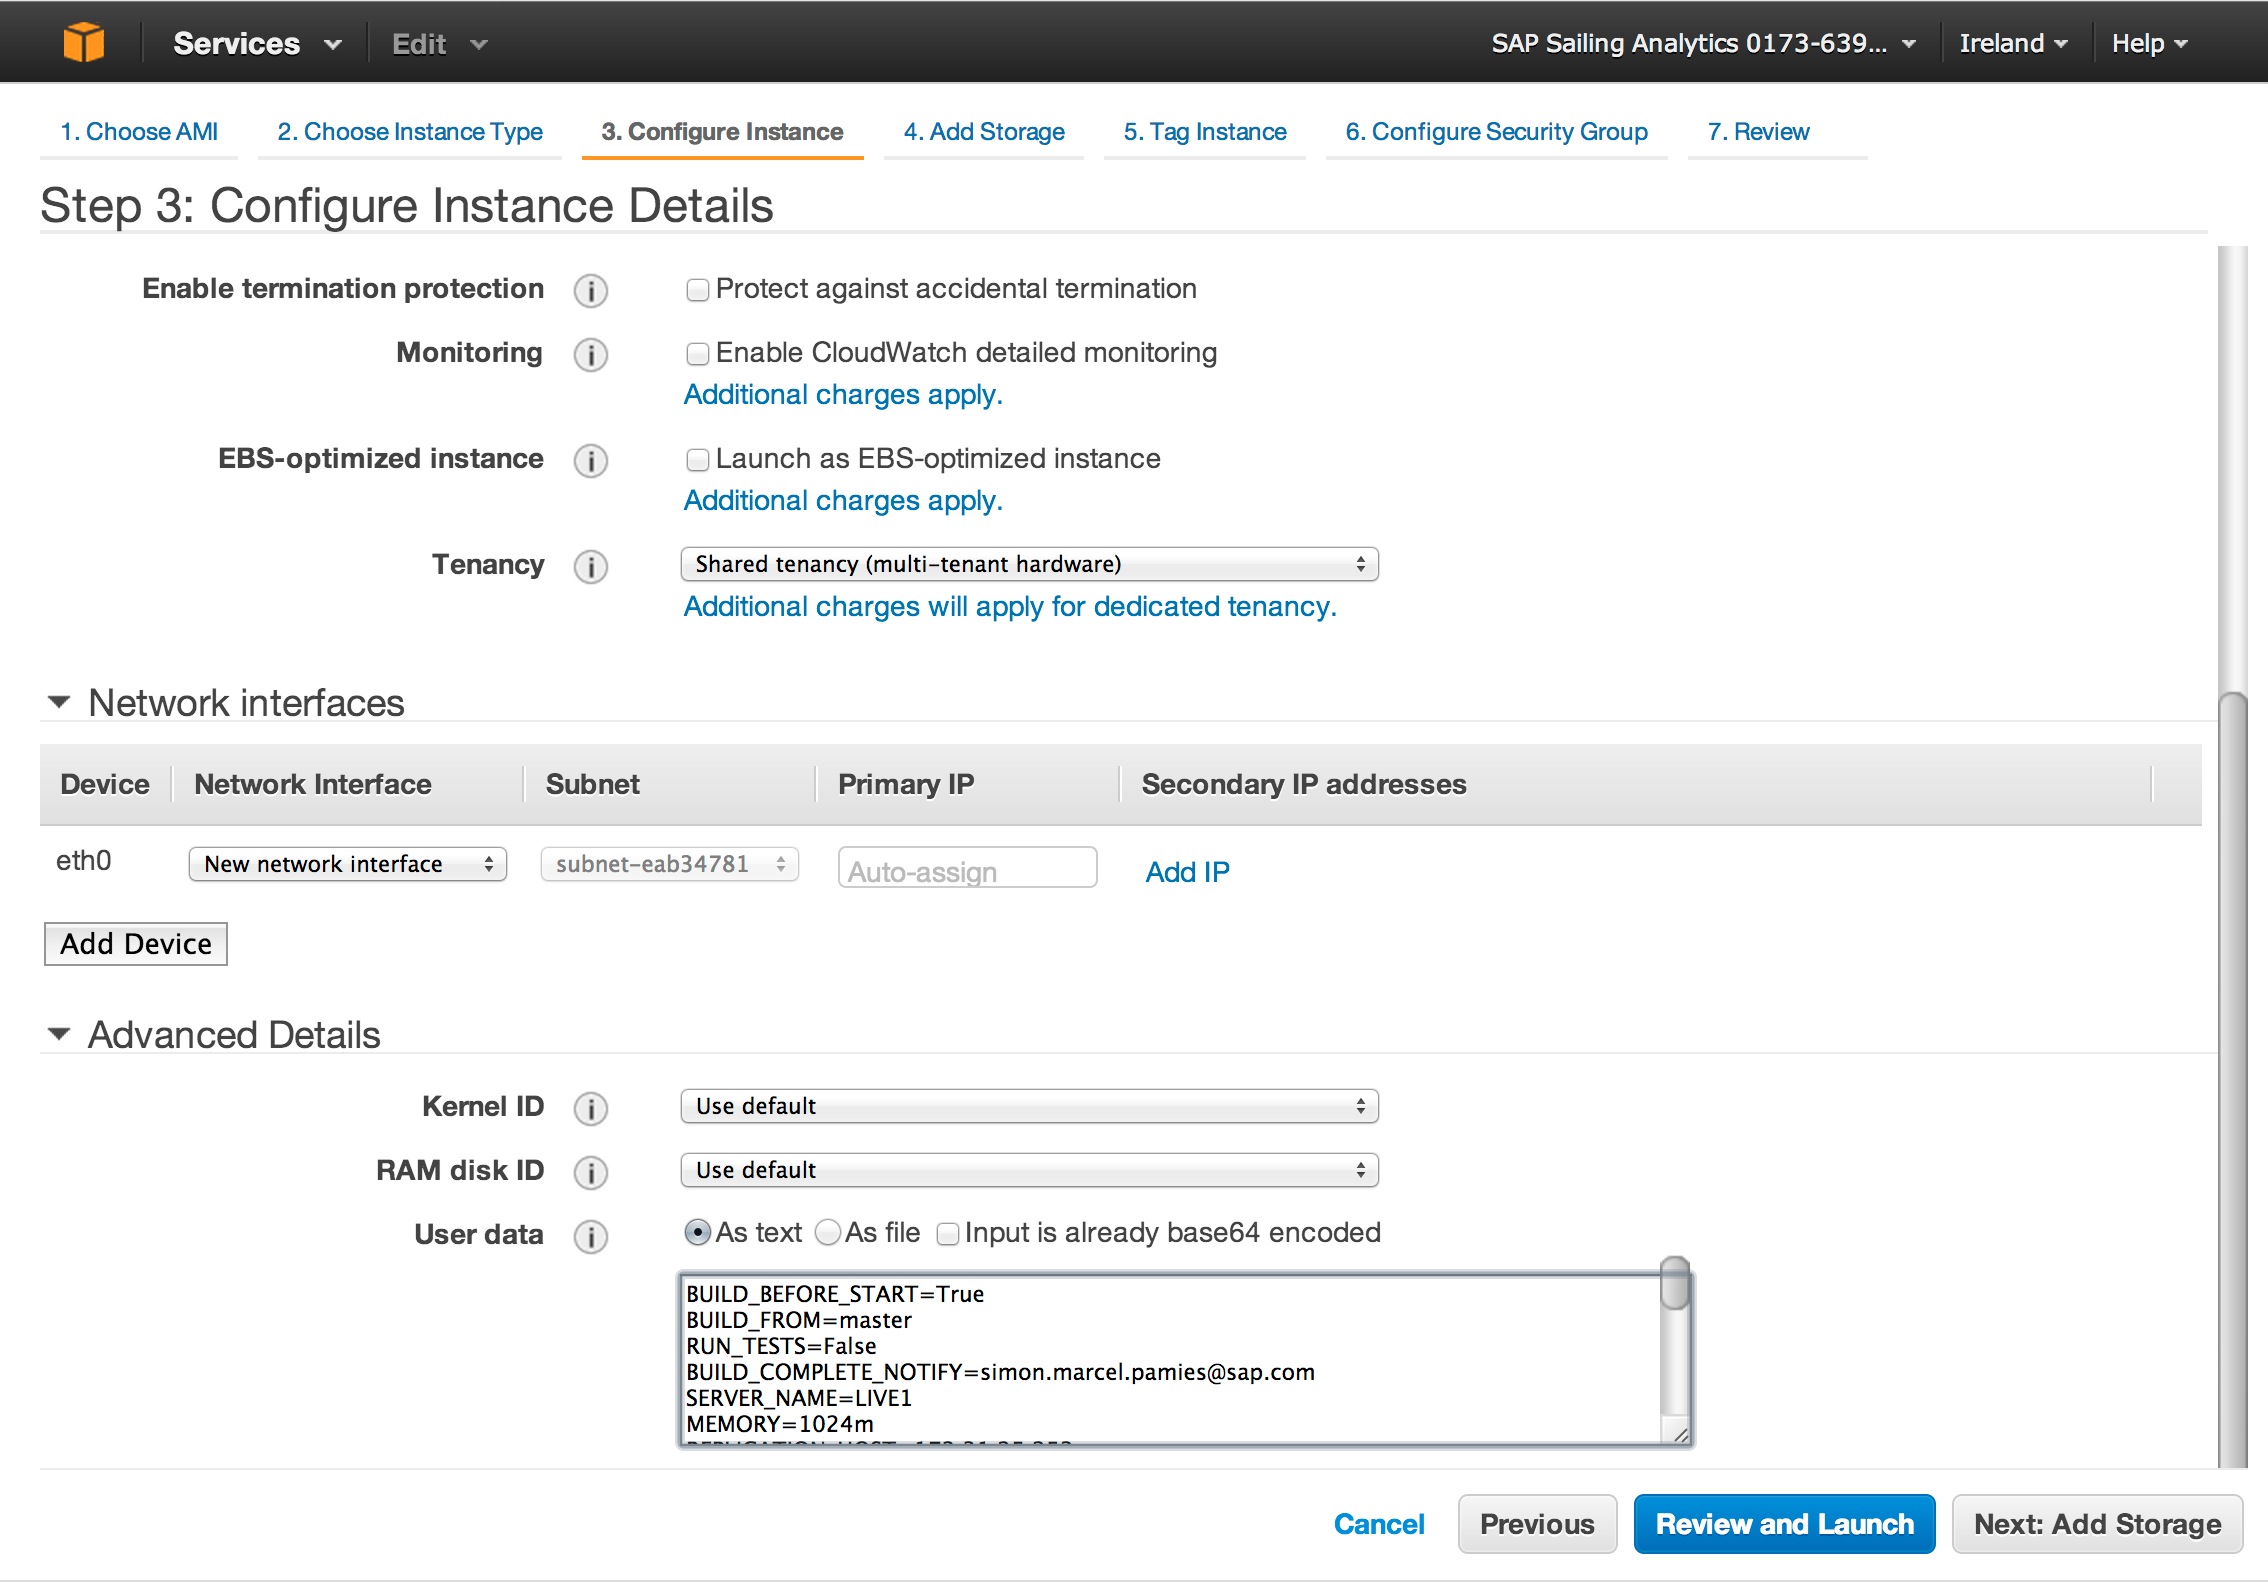The image size is (2268, 1582).
Task: Open the Tenancy dropdown
Action: pos(1028,564)
